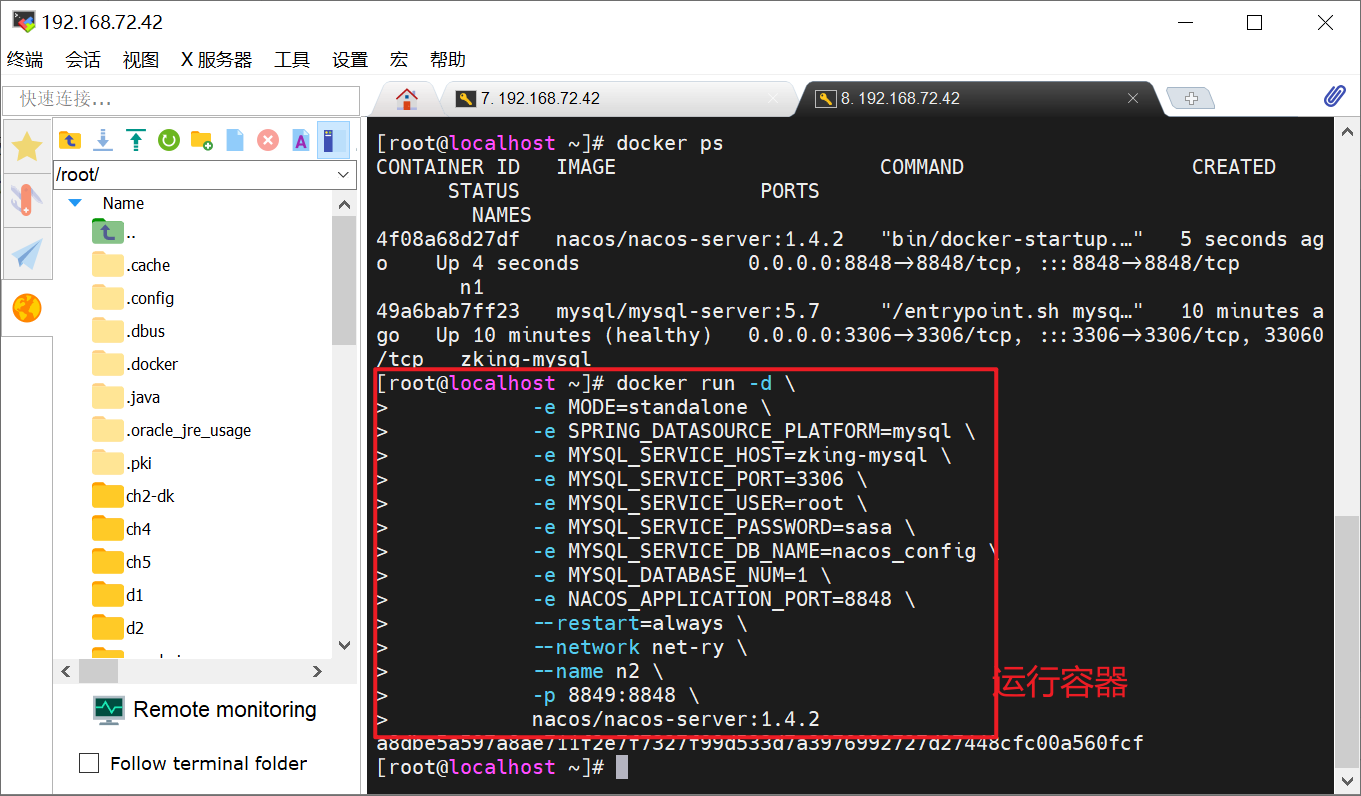Open the 帮助 menu
The width and height of the screenshot is (1361, 796).
click(x=448, y=60)
